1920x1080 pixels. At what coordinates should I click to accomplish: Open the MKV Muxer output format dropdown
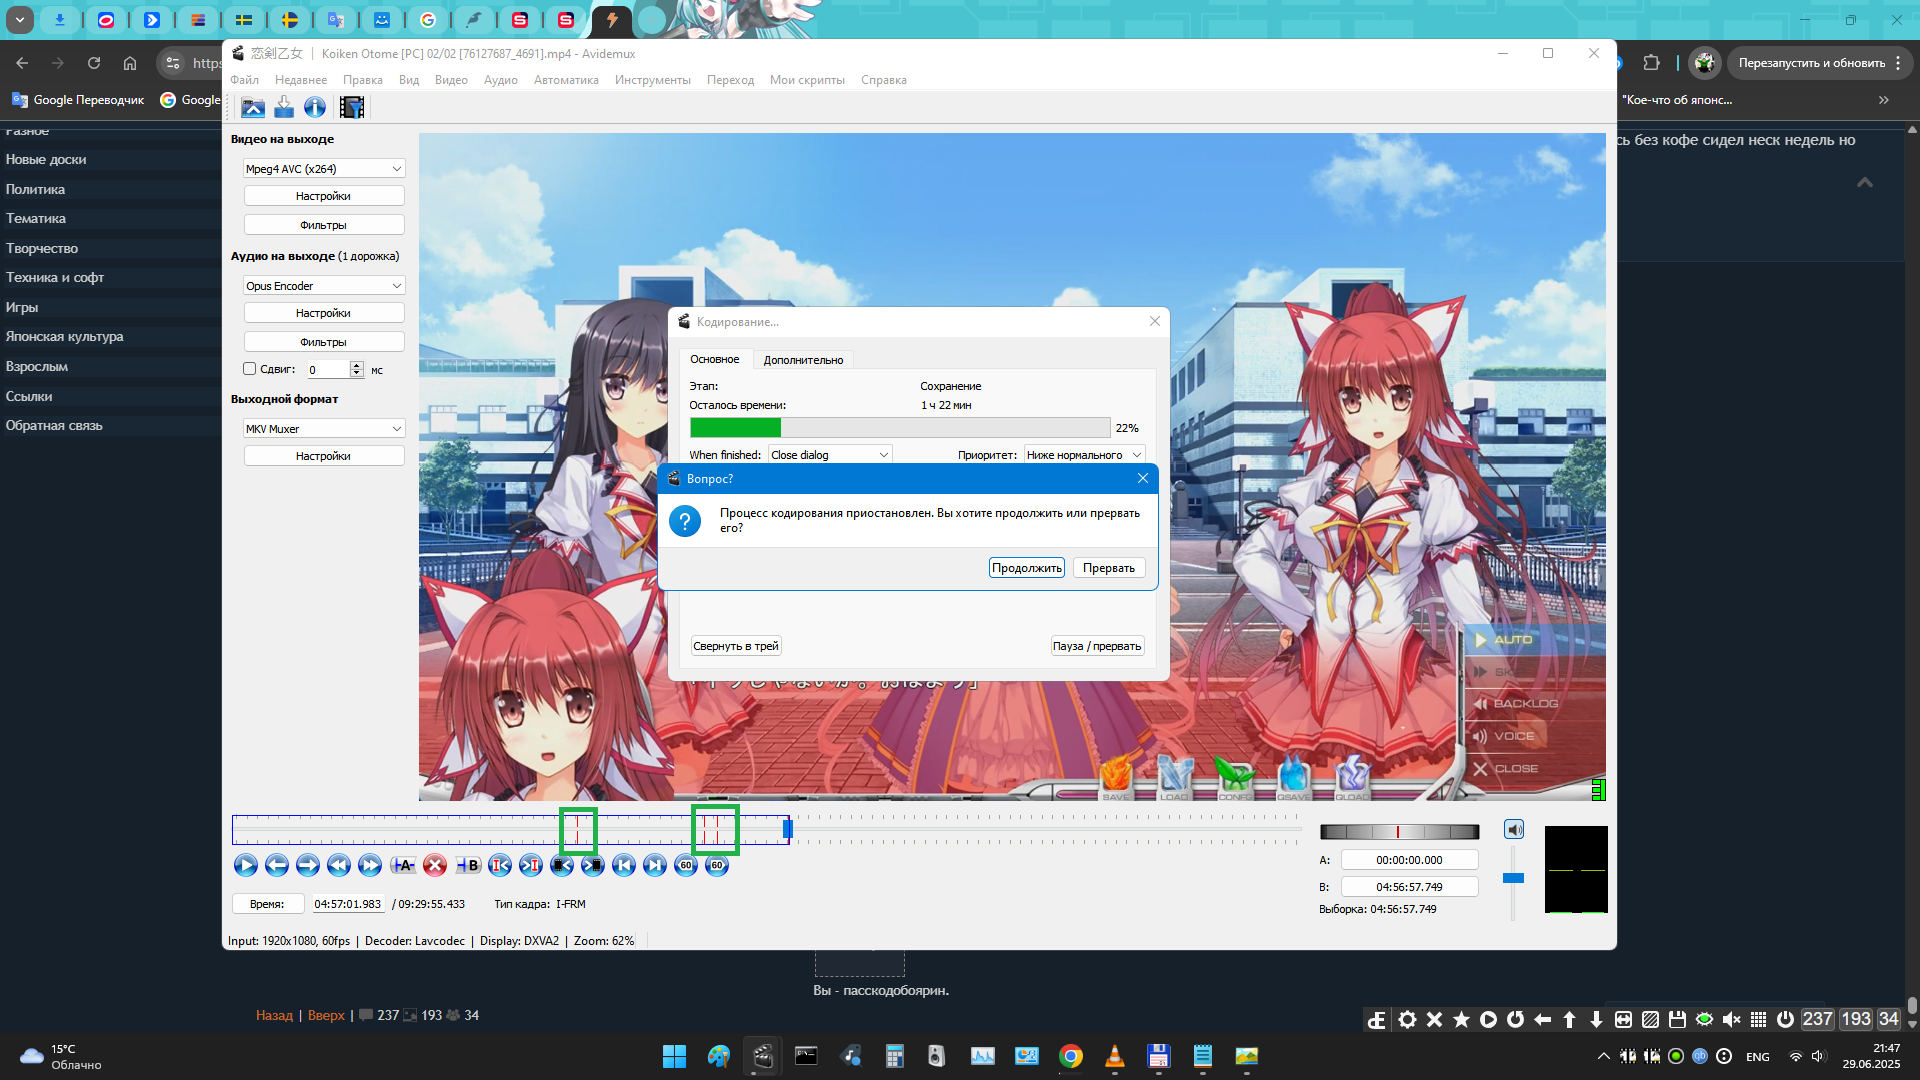pyautogui.click(x=324, y=429)
